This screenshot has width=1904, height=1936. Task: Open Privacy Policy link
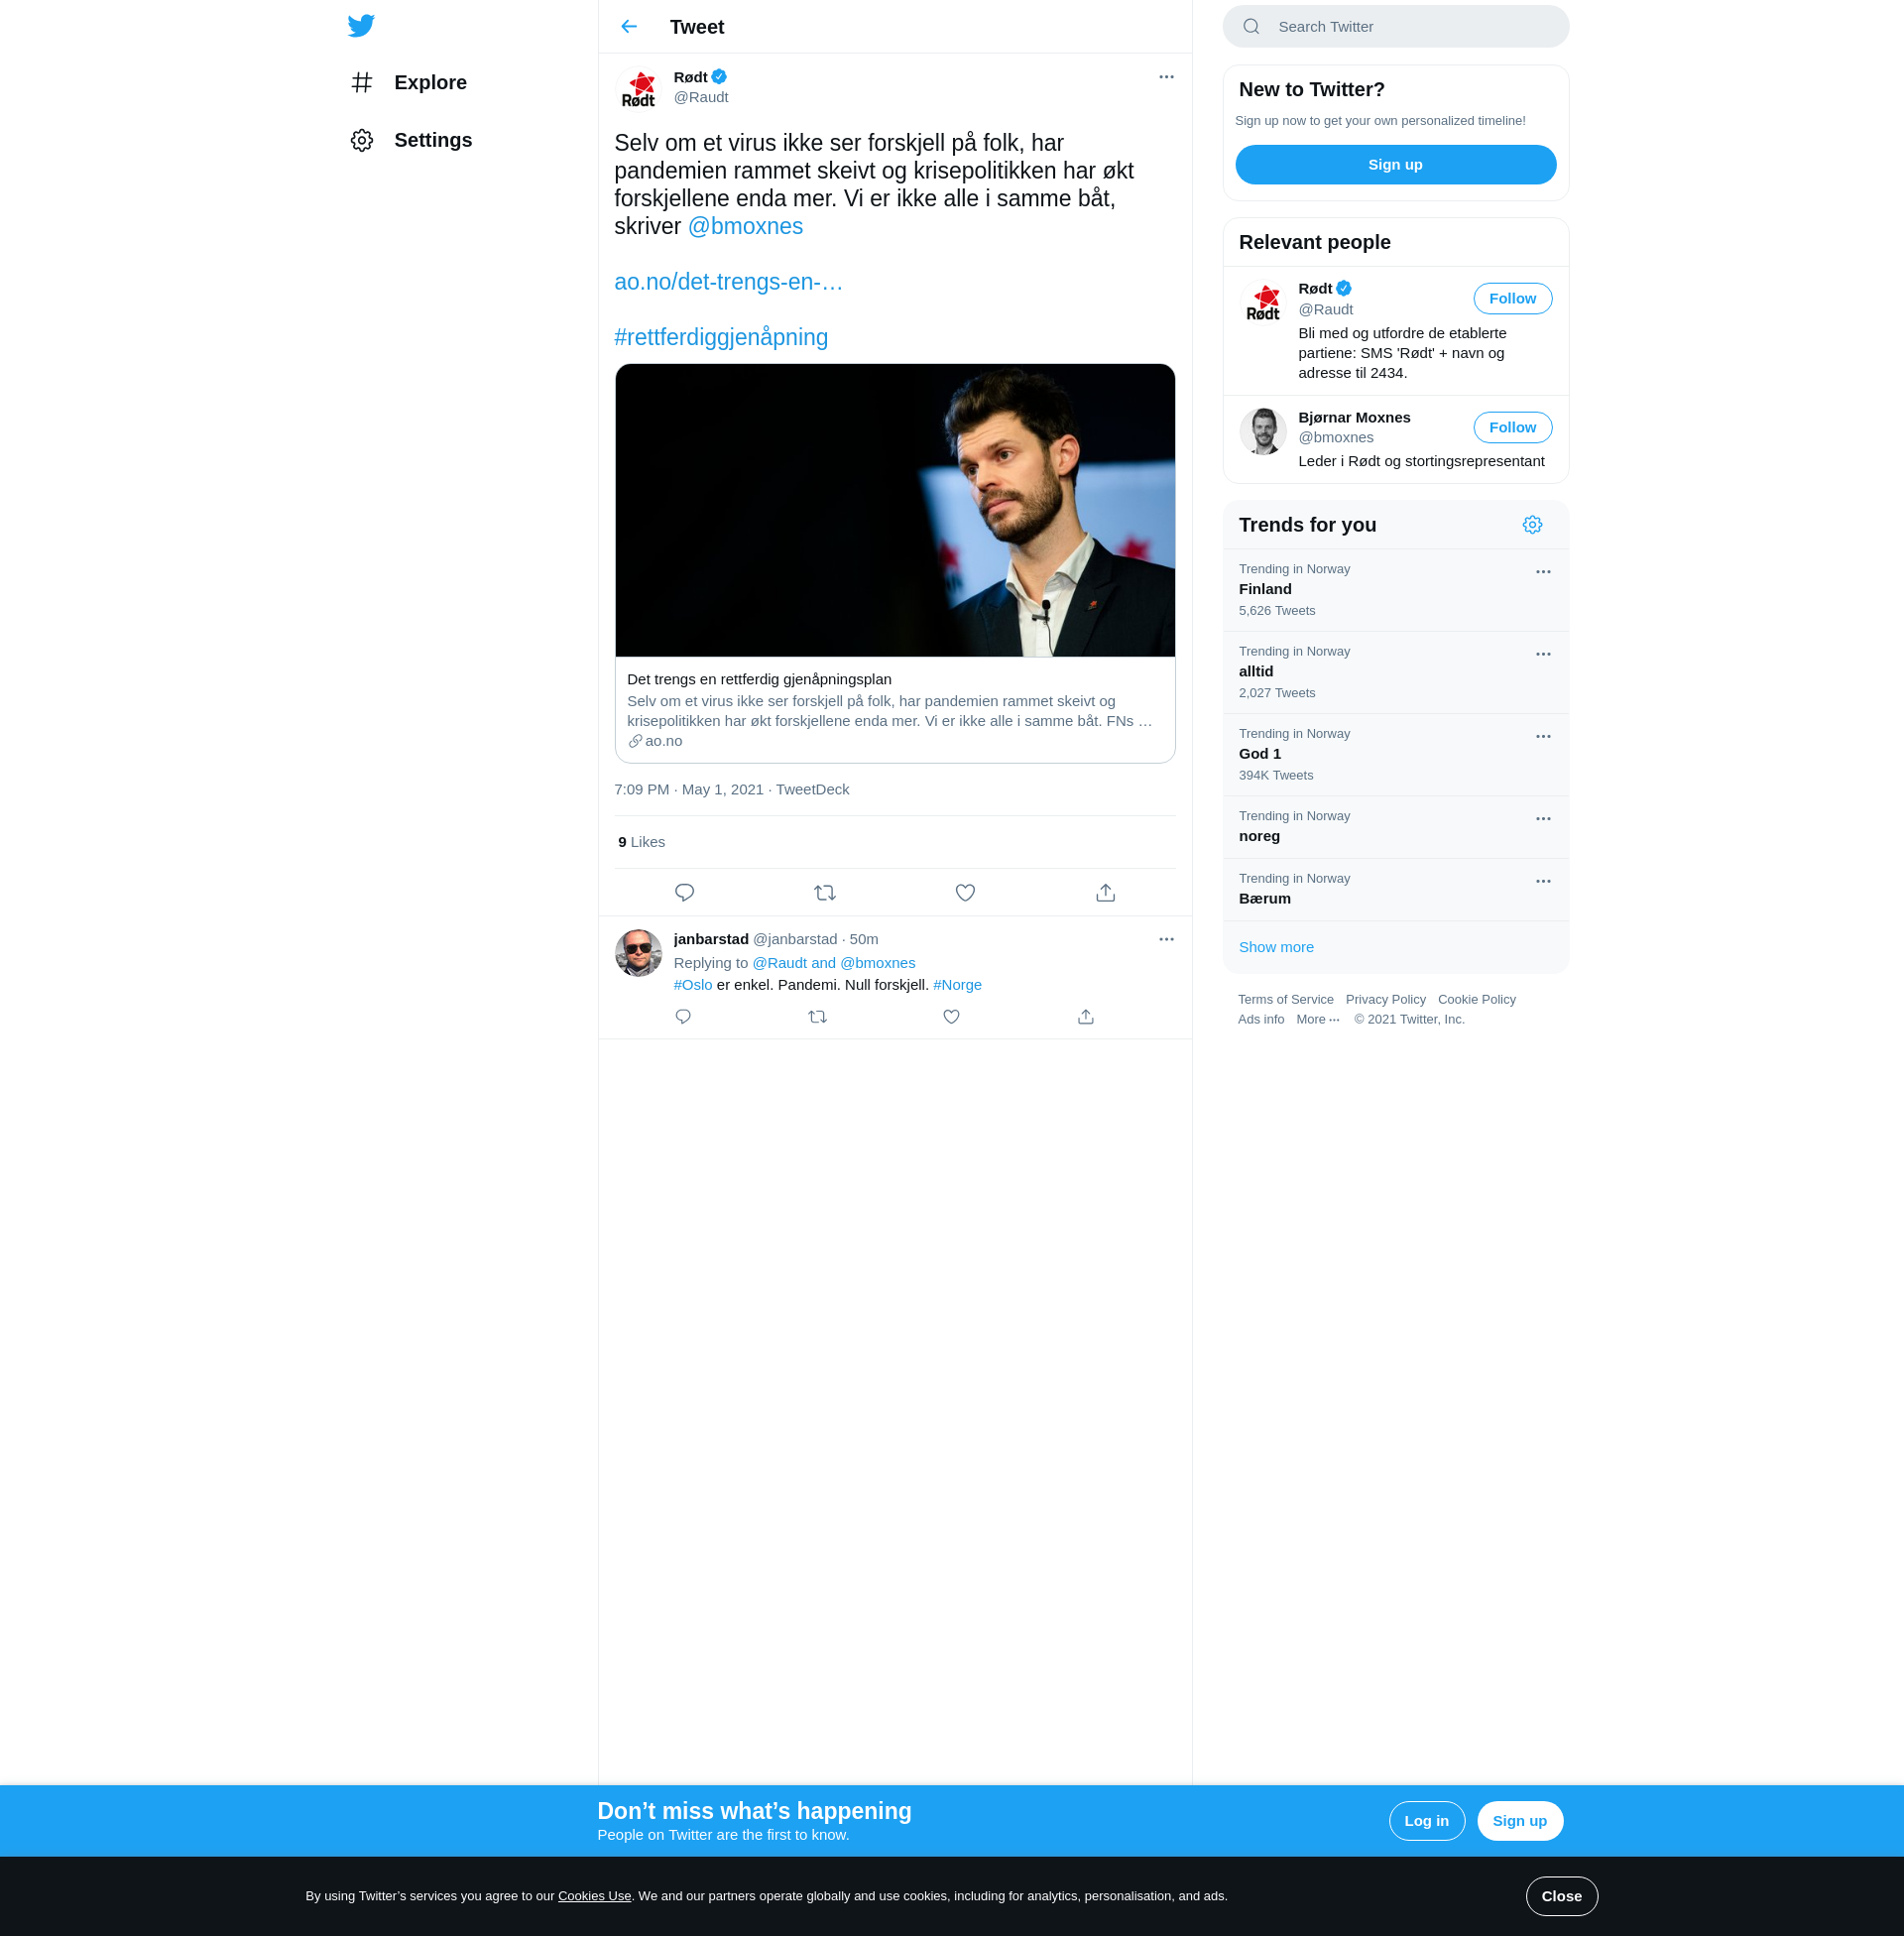coord(1385,1000)
